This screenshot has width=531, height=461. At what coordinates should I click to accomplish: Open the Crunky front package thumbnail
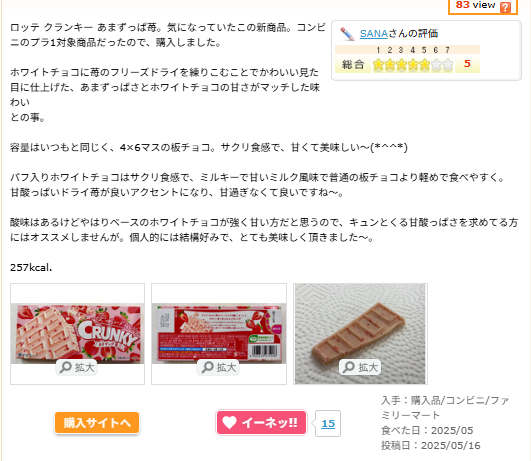point(78,333)
